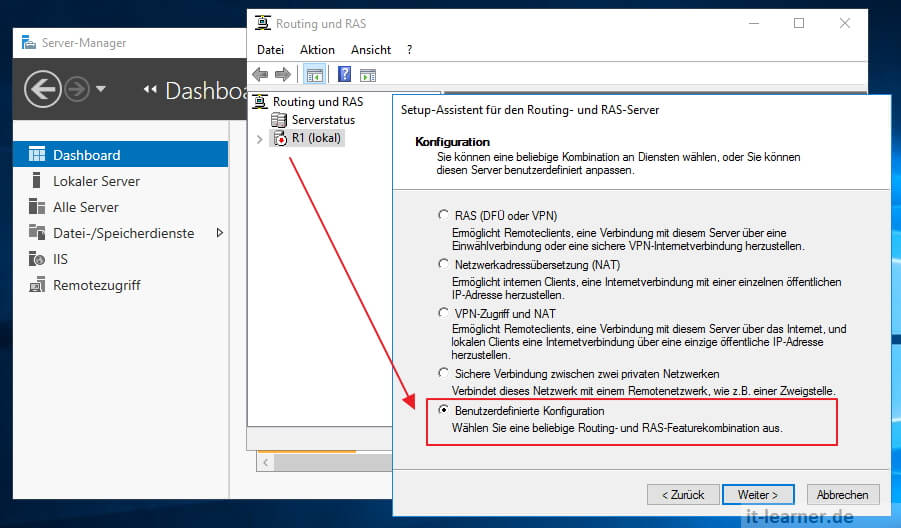Screen dimensions: 901x528
Task: Select Benutzerdefinierte Konfiguration radio option
Action: (443, 410)
